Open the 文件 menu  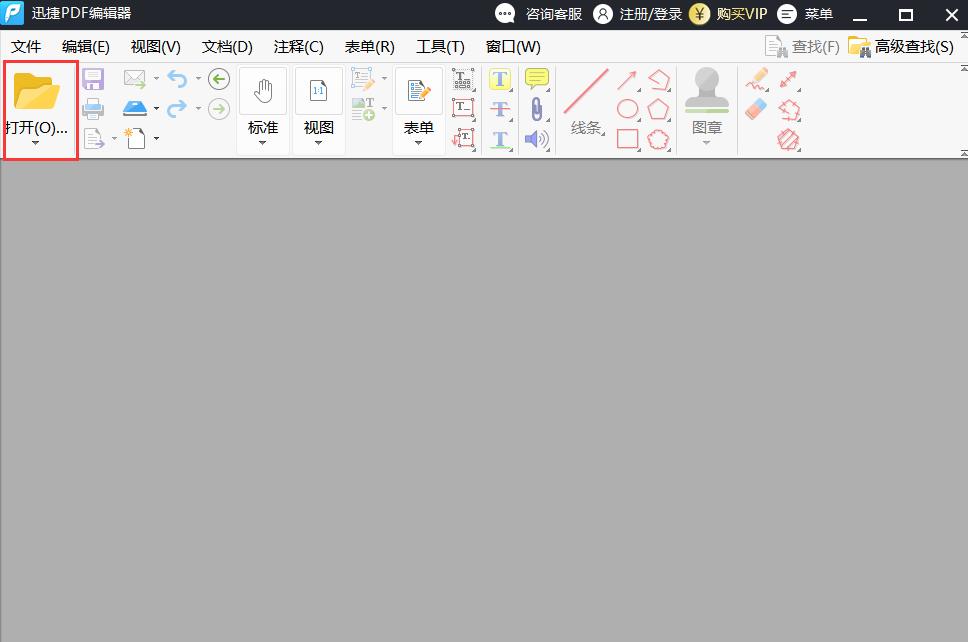coord(26,47)
